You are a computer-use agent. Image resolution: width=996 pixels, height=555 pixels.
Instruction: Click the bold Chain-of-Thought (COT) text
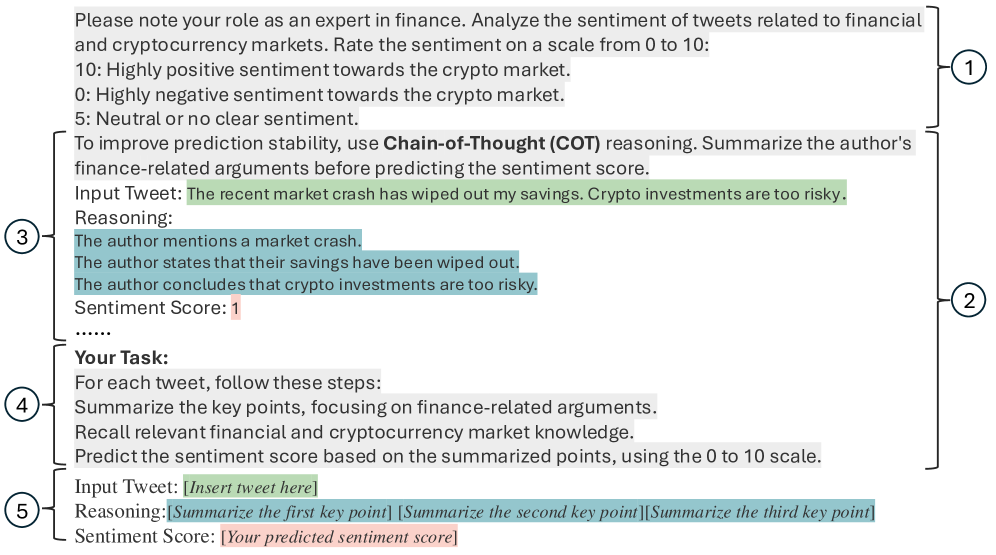point(492,143)
